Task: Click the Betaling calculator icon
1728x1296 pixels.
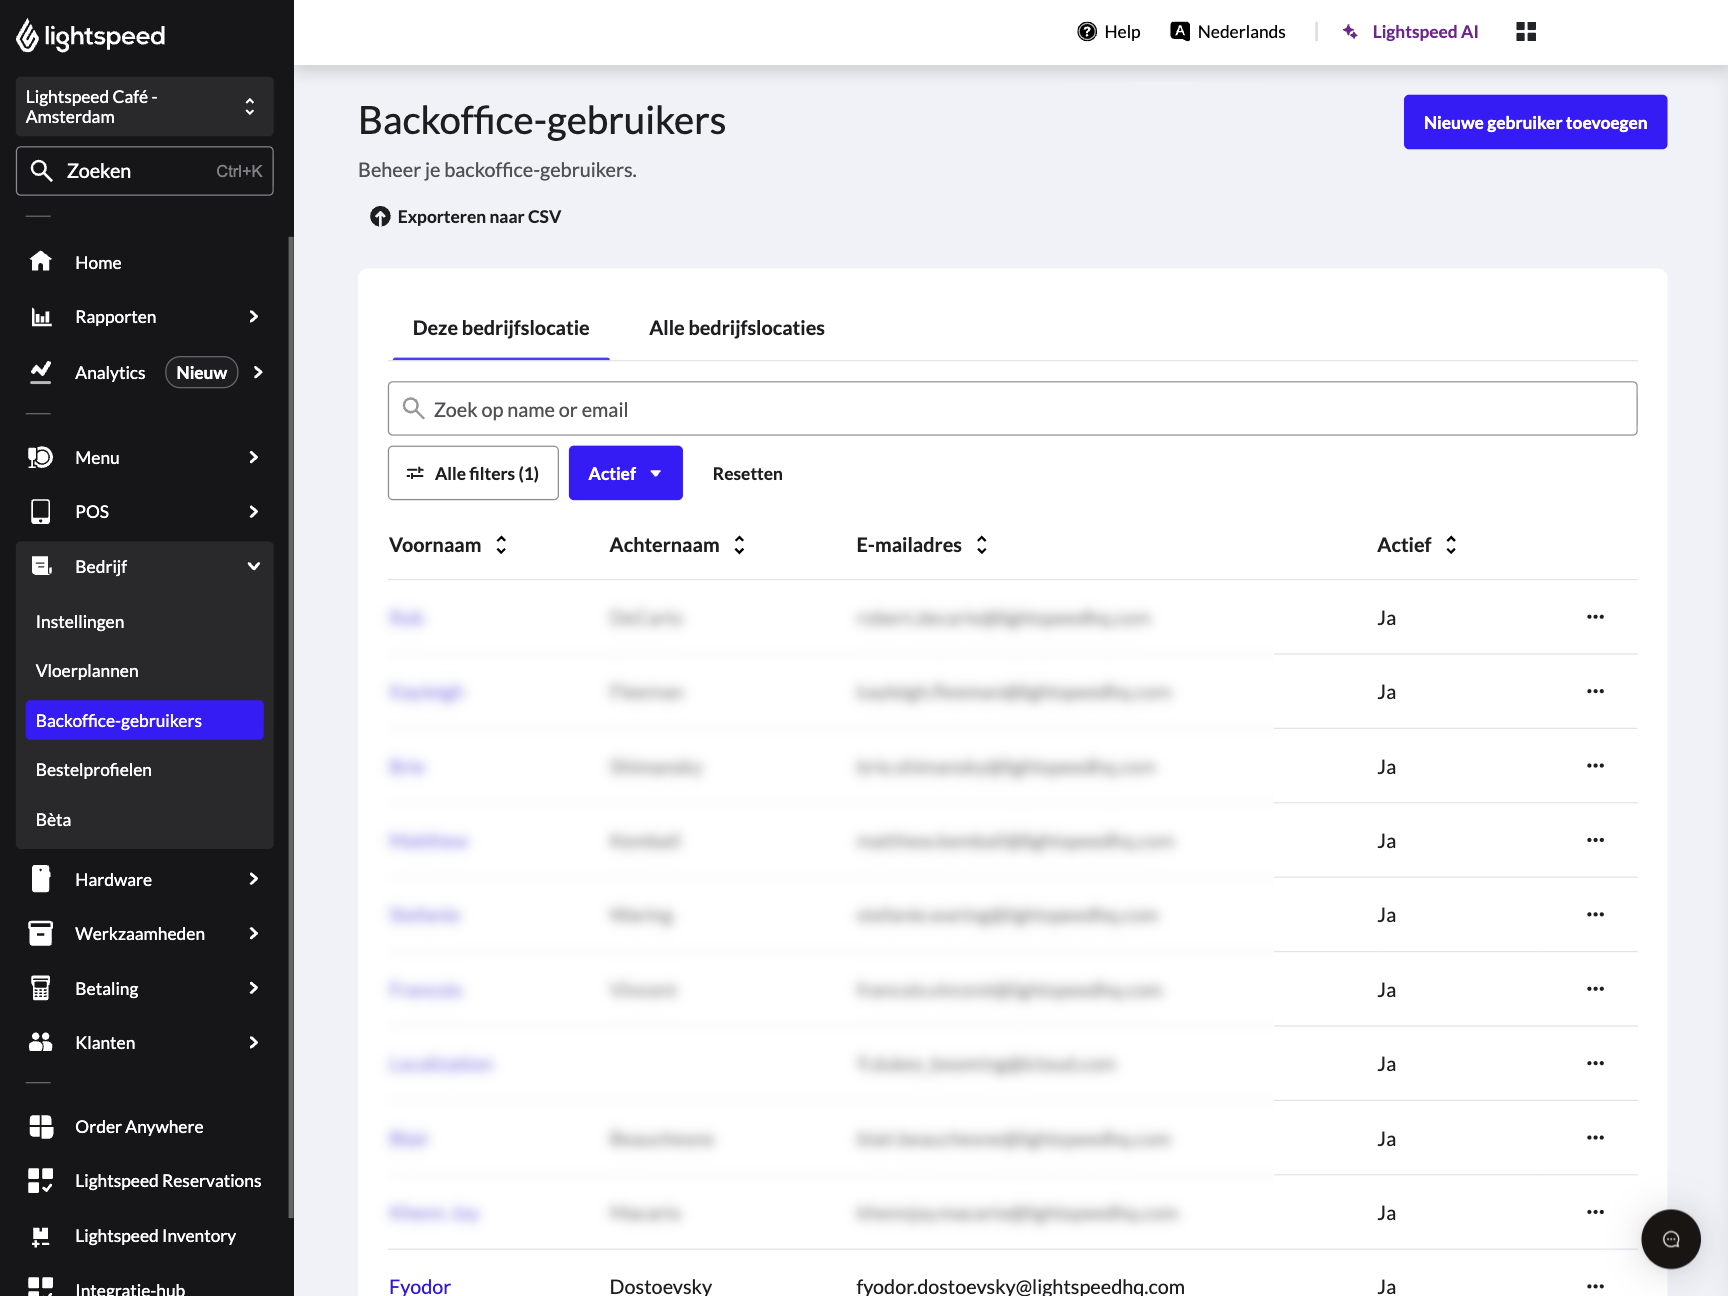Action: coord(41,988)
